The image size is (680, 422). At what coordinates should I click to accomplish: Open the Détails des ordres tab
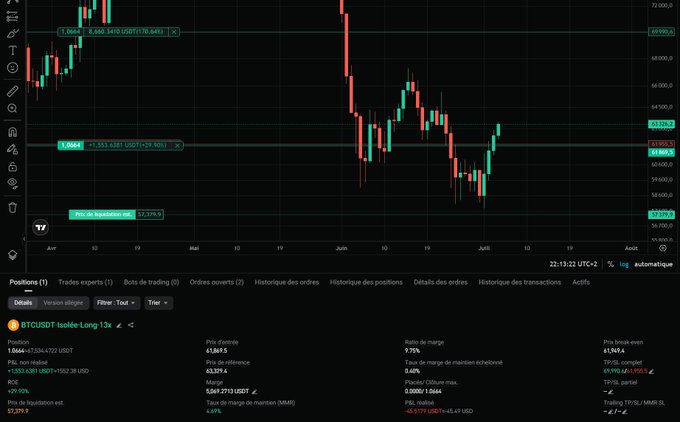[x=440, y=282]
